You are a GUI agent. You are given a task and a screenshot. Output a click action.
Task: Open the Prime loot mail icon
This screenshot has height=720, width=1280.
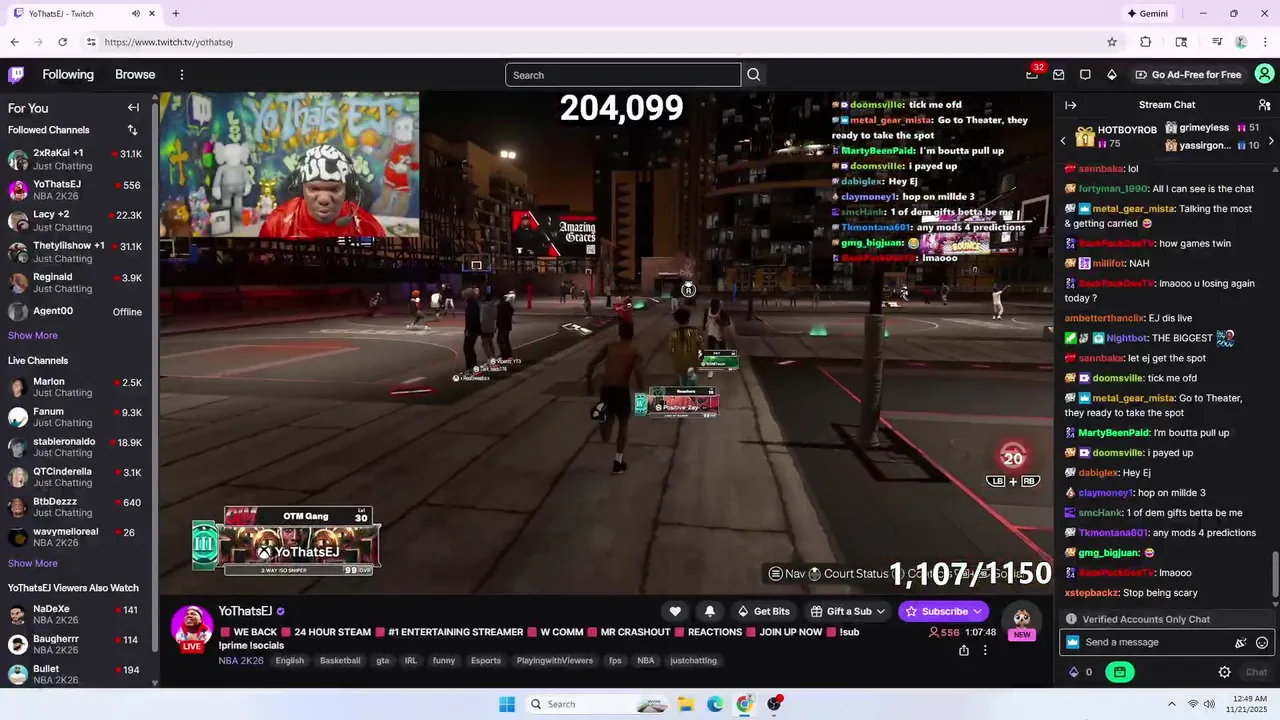tap(1059, 75)
